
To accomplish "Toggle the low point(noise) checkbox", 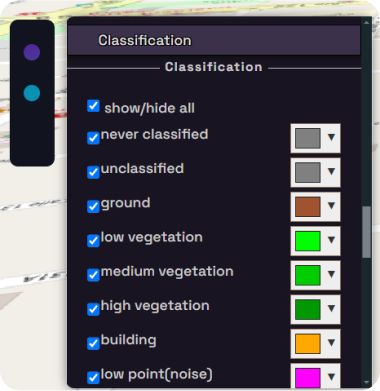I will 93,378.
